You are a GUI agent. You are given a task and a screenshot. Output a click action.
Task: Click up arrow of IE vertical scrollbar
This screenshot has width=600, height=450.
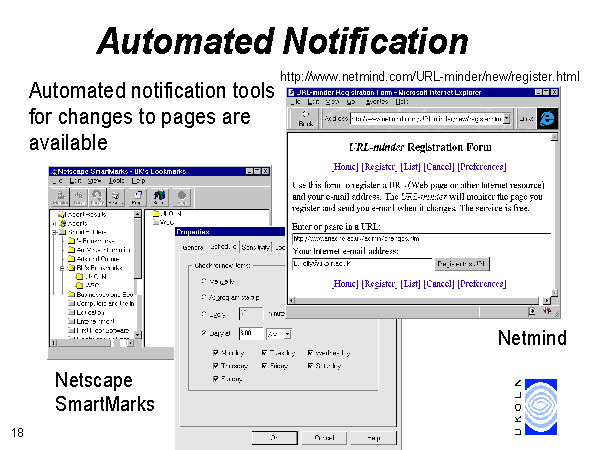[554, 137]
